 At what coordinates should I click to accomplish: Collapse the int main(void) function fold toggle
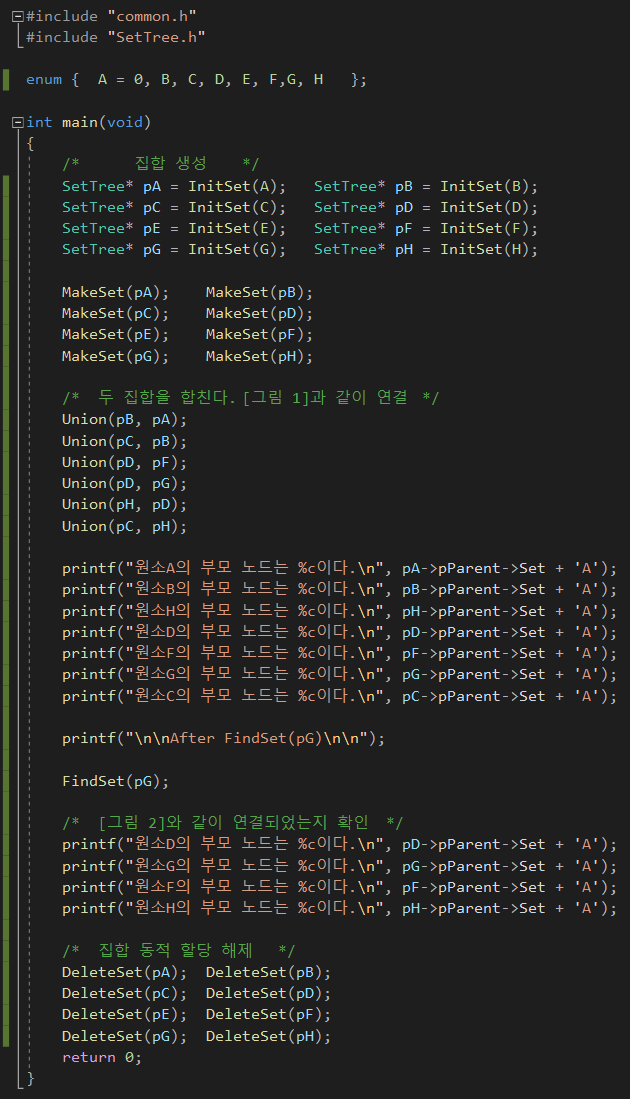click(18, 123)
